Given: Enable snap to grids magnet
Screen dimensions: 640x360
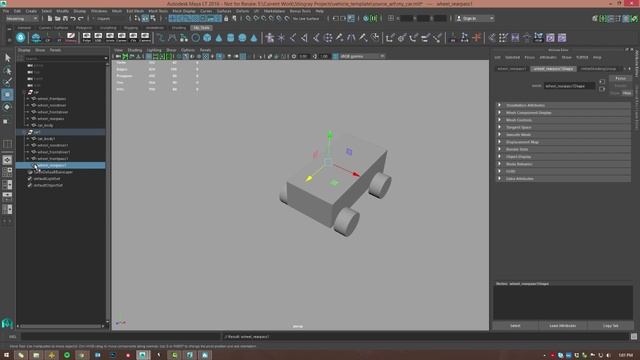Looking at the screenshot, I should point(248,18).
